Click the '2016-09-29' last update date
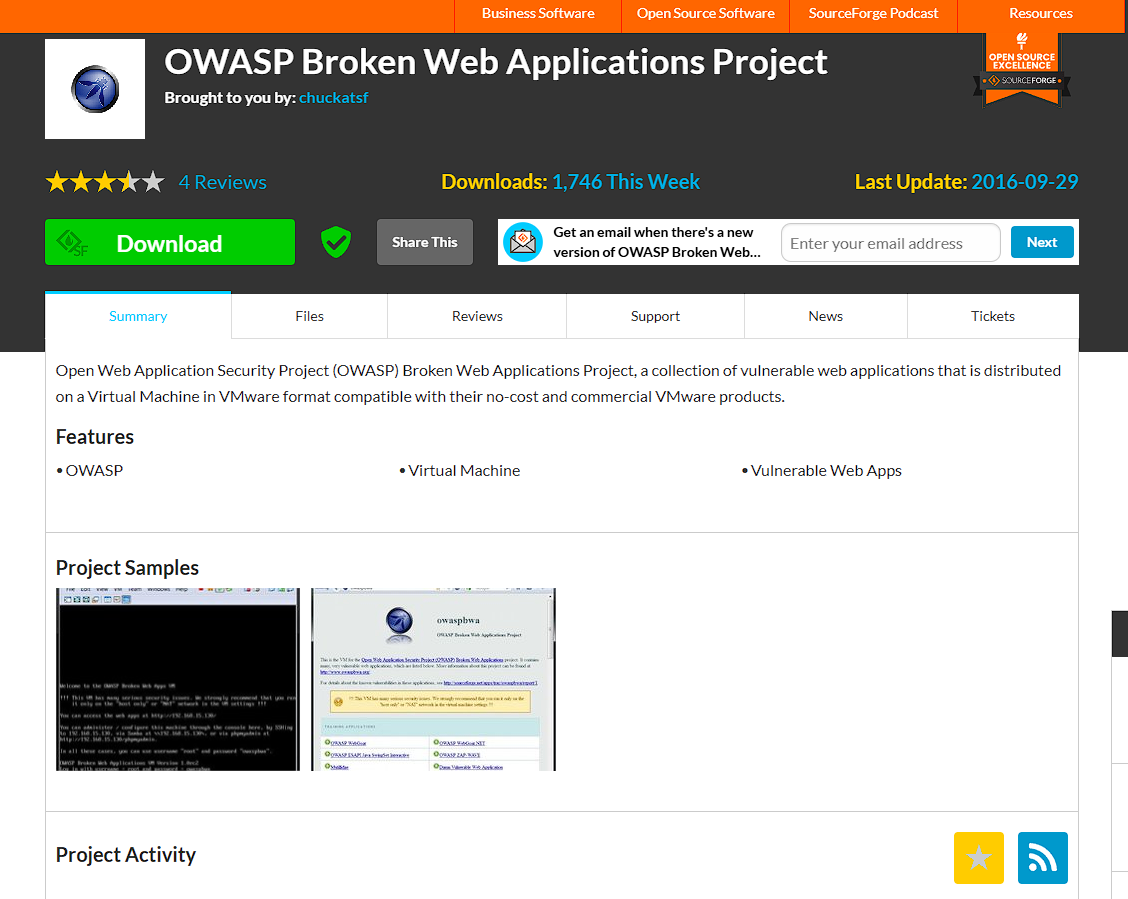Viewport: 1128px width, 899px height. (x=1024, y=182)
